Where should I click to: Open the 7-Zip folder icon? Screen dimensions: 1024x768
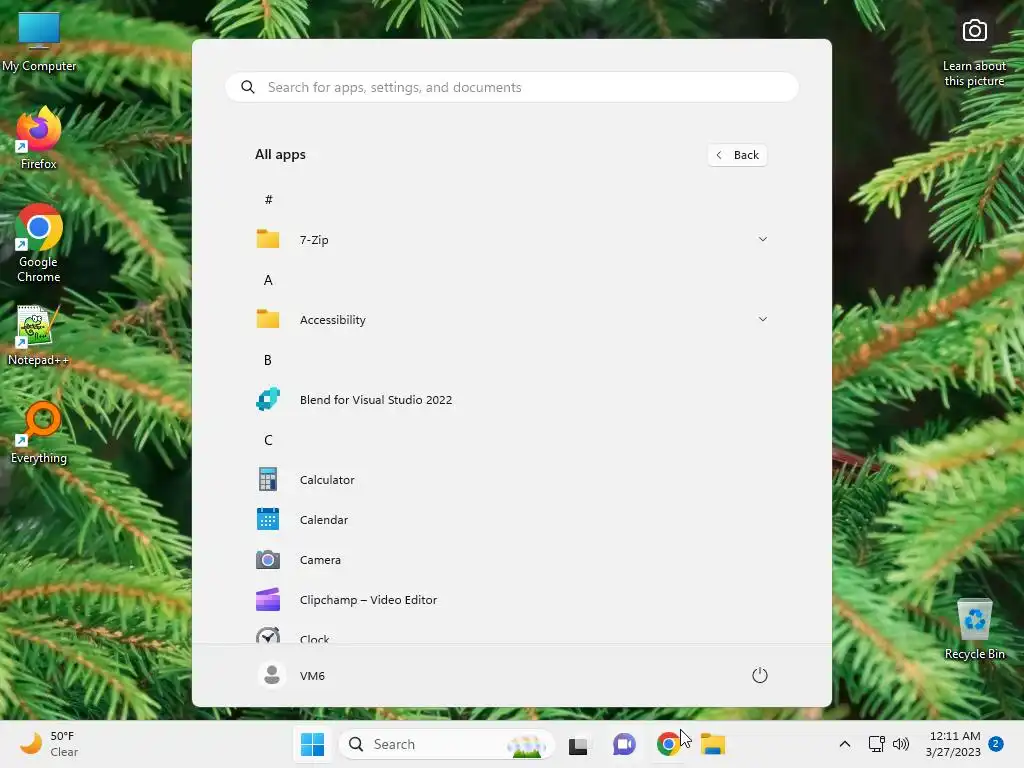coord(268,239)
